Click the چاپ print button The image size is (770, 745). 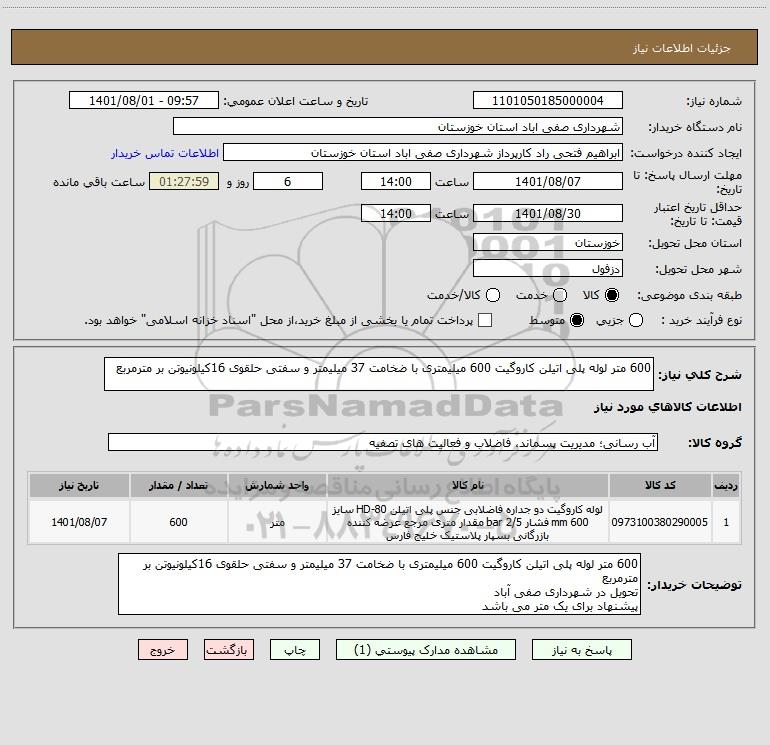coord(295,650)
